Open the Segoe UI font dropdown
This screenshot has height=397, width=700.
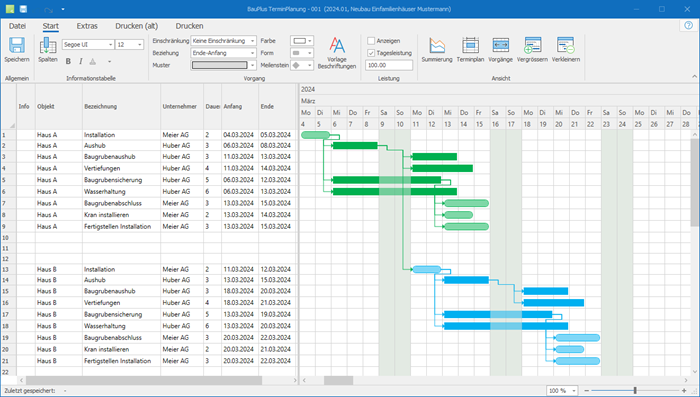[x=88, y=45]
